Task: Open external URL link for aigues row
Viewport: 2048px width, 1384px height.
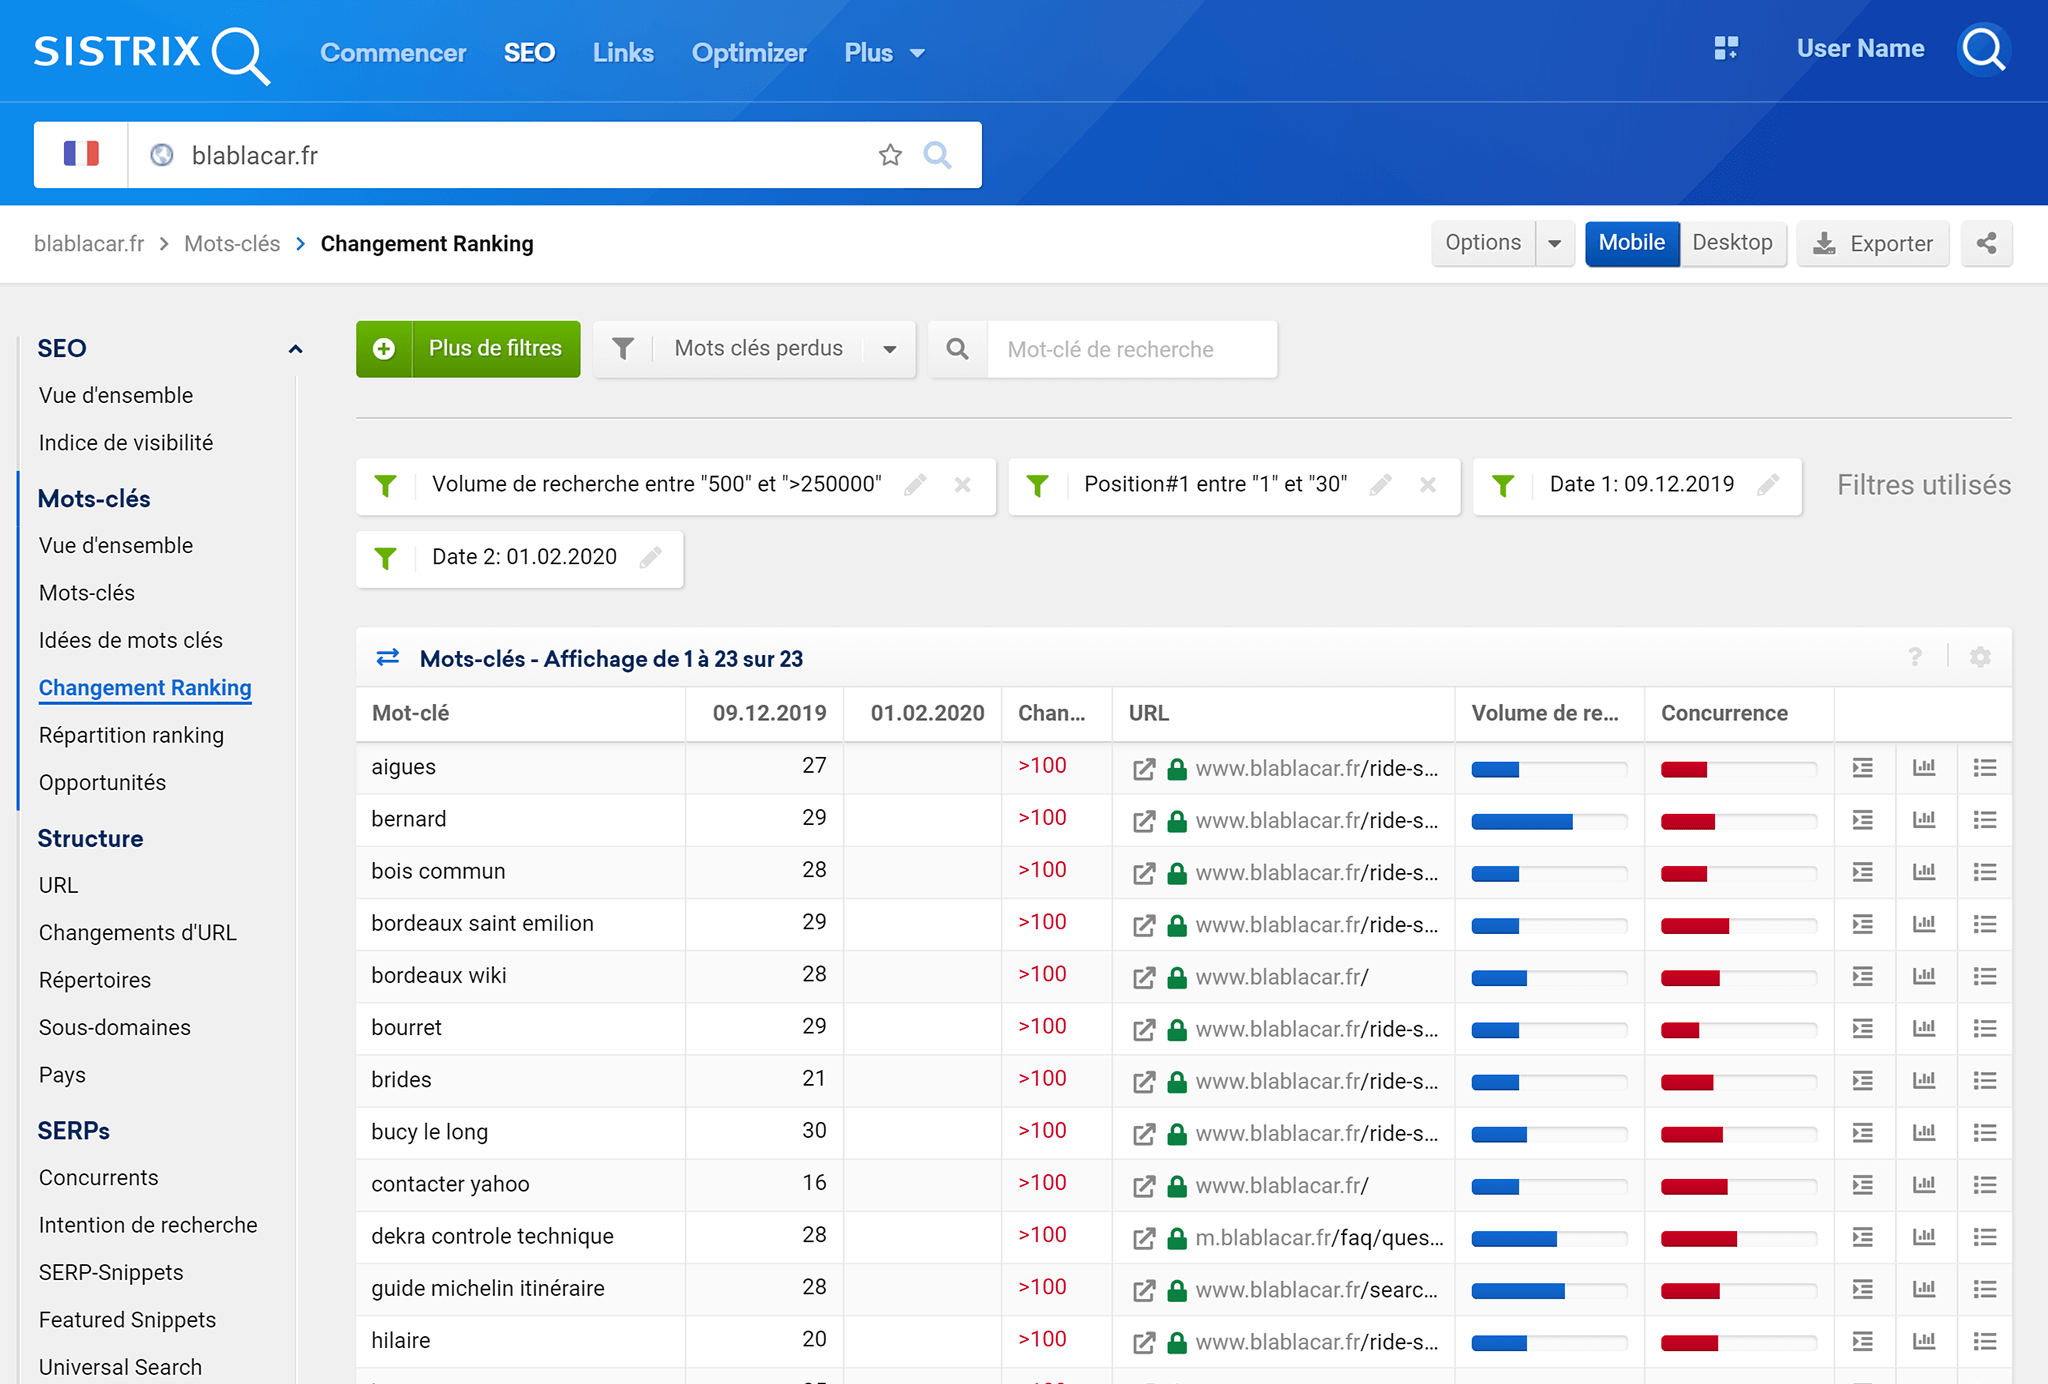Action: click(1144, 769)
